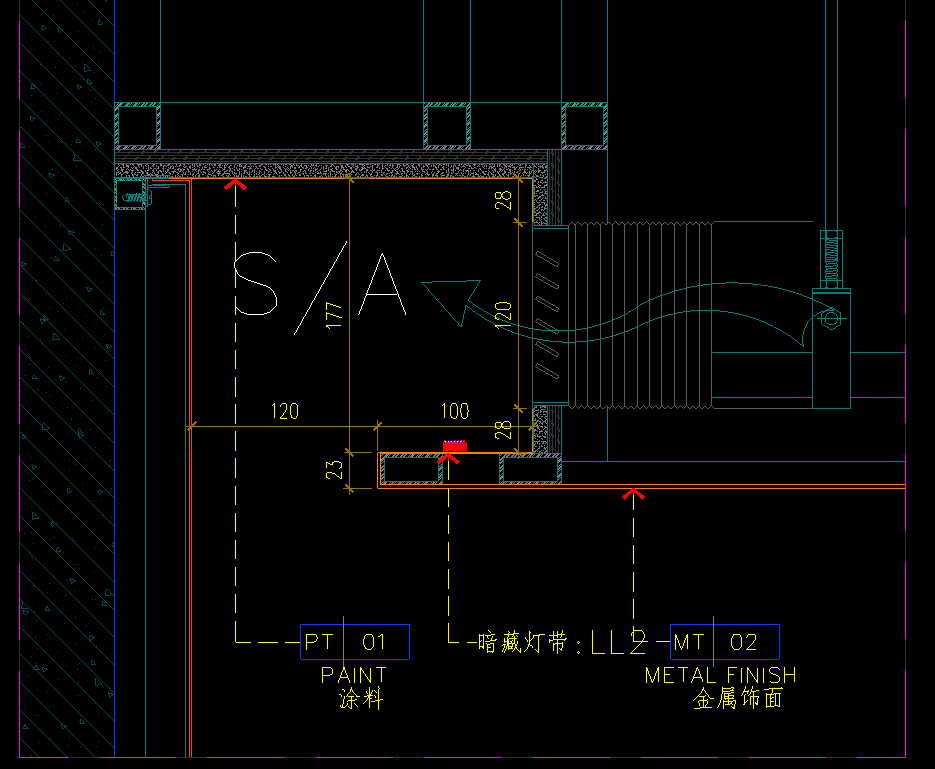Image resolution: width=935 pixels, height=769 pixels.
Task: Click the 涂料 Chinese label
Action: 361,699
